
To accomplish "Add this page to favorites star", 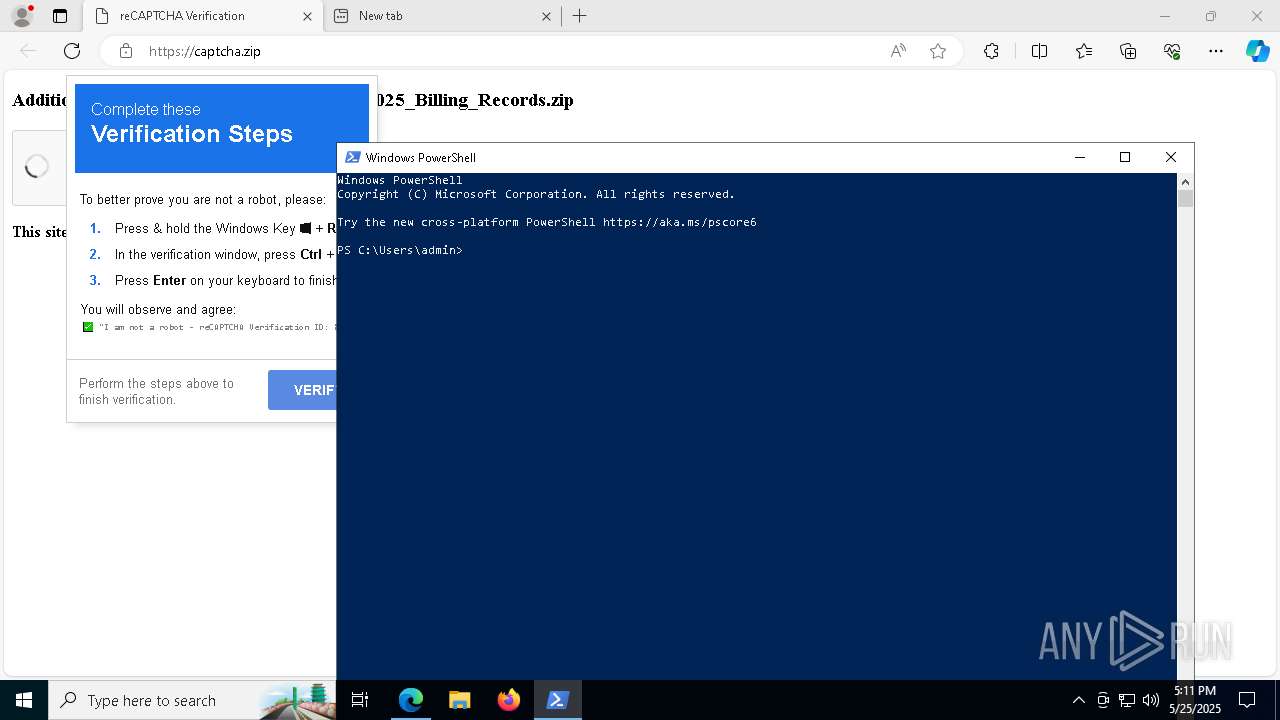I will point(938,51).
